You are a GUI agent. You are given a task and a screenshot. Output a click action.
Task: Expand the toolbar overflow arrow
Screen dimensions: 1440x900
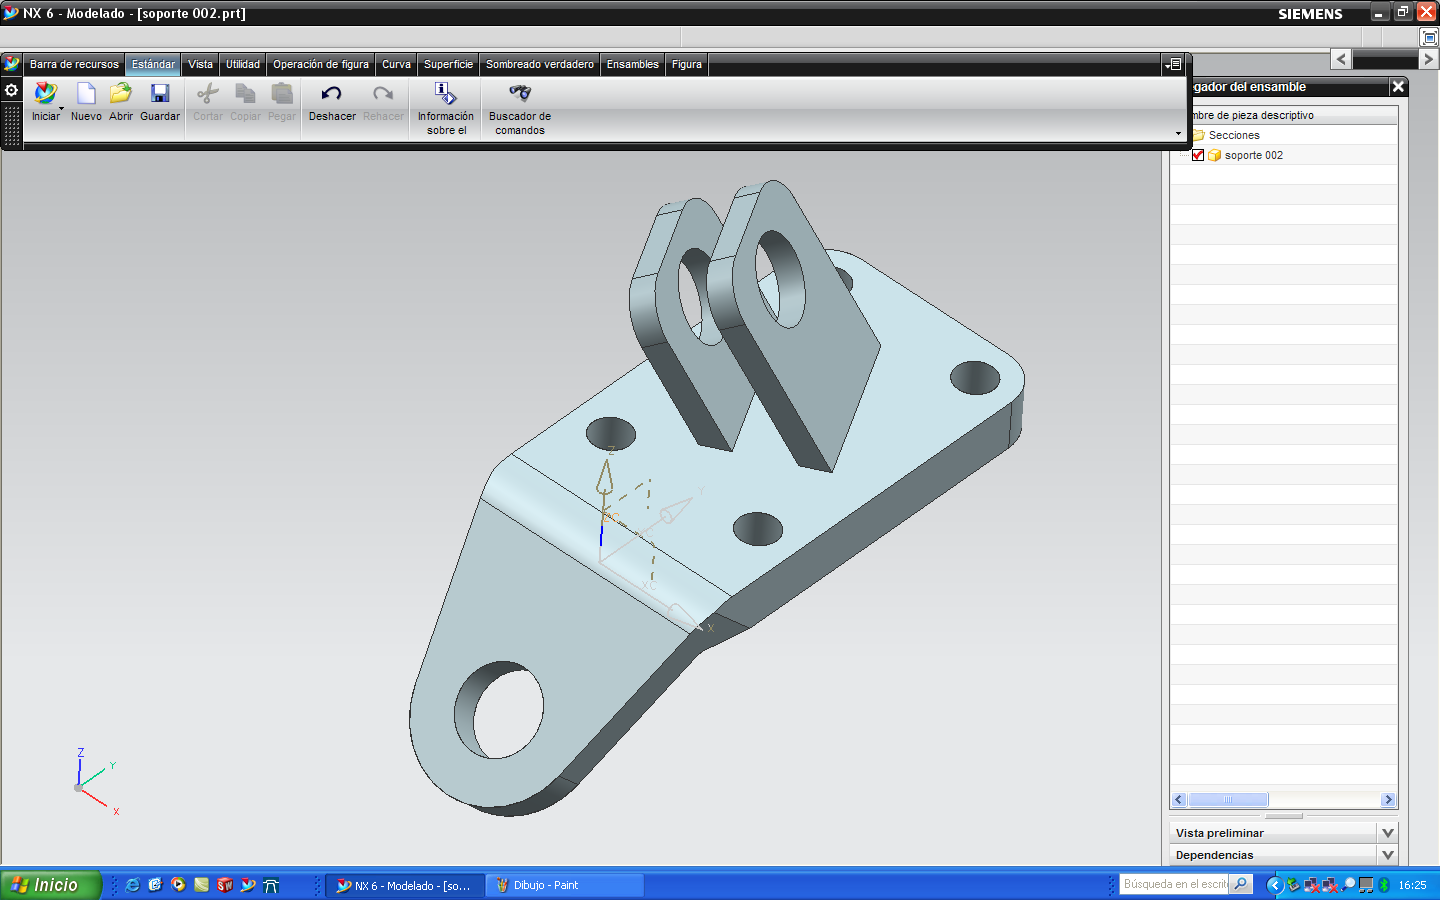(1178, 133)
